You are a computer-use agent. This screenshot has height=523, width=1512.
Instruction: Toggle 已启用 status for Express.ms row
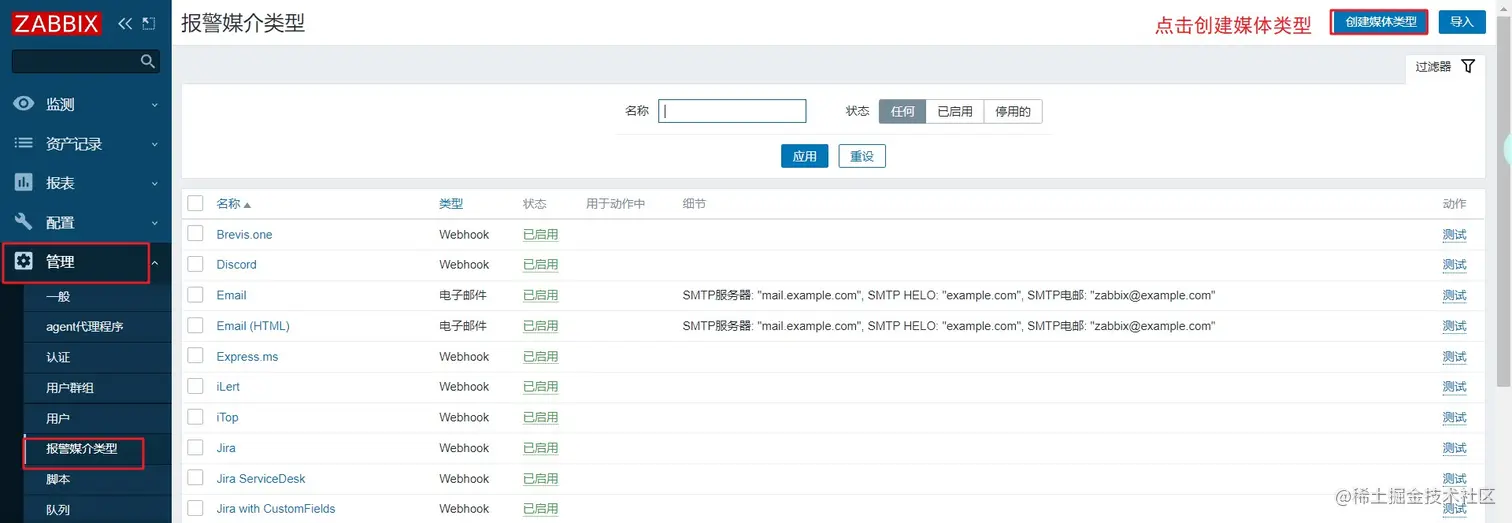(540, 356)
